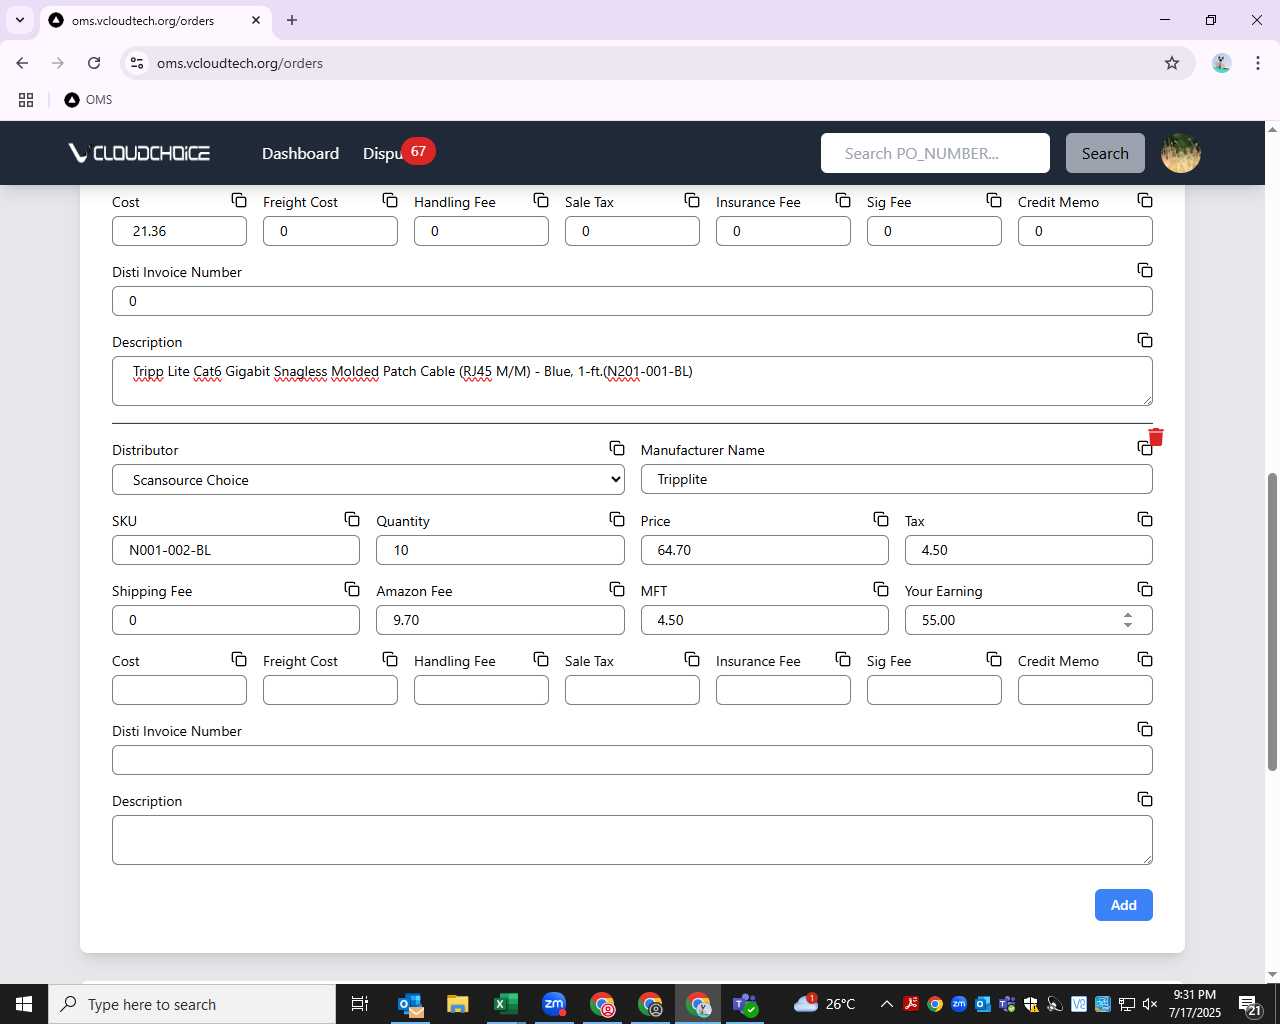Viewport: 1280px width, 1024px height.
Task: Copy the MFT value using its icon
Action: click(x=881, y=589)
